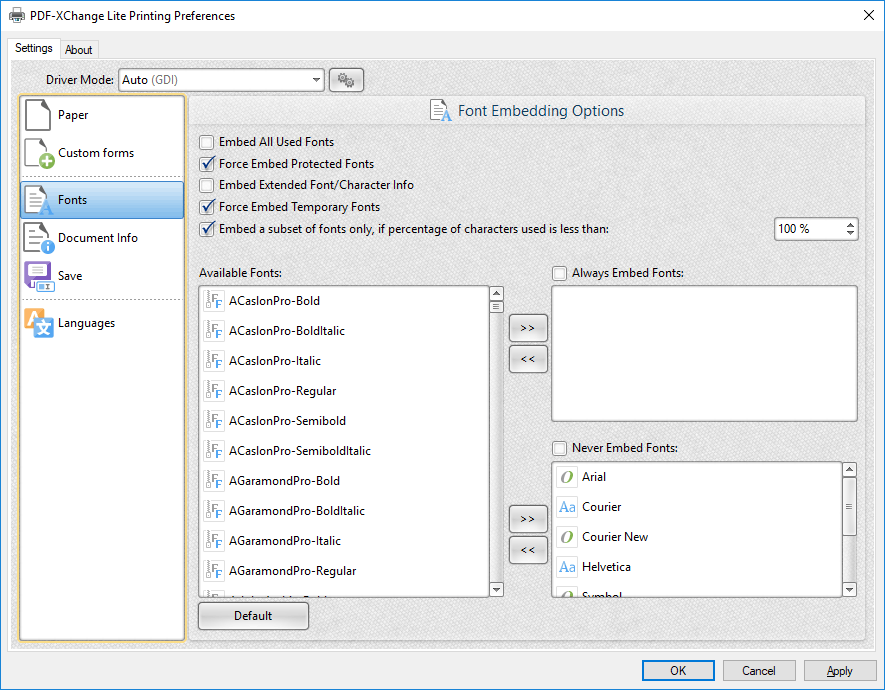The height and width of the screenshot is (690, 885).
Task: Remove font from Never Embed with << button
Action: (528, 550)
